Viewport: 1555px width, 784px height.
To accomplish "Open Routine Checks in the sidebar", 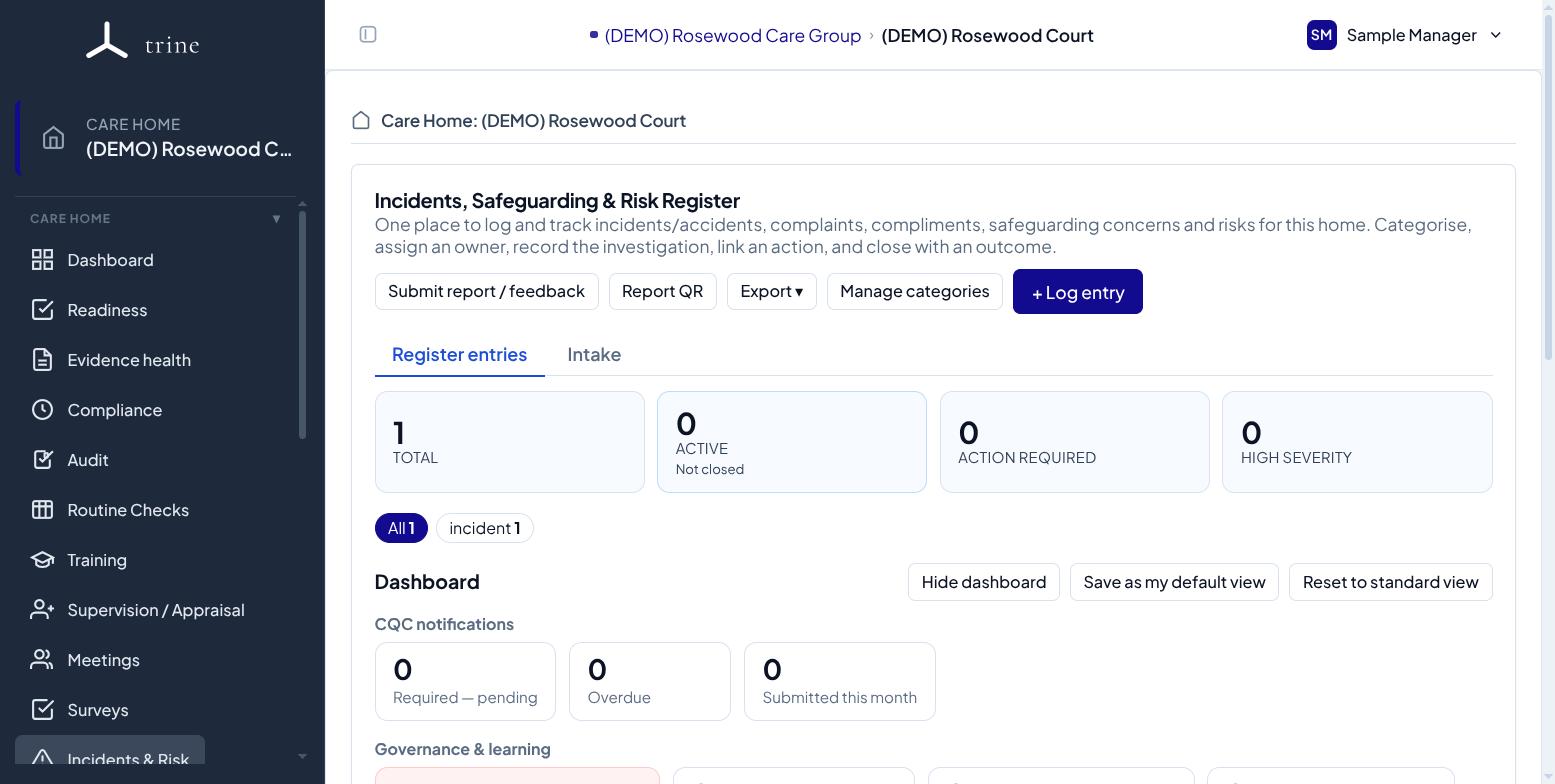I will [x=128, y=510].
